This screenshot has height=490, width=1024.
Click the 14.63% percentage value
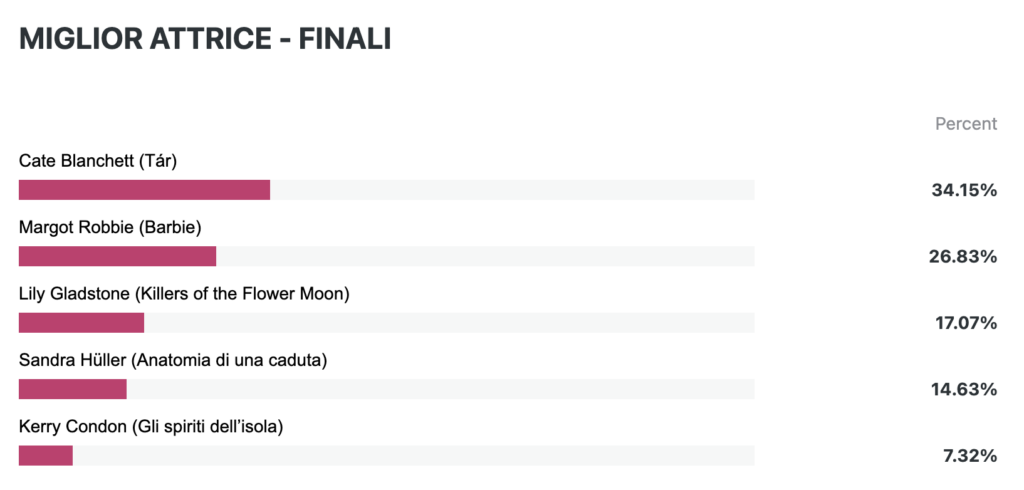[964, 391]
